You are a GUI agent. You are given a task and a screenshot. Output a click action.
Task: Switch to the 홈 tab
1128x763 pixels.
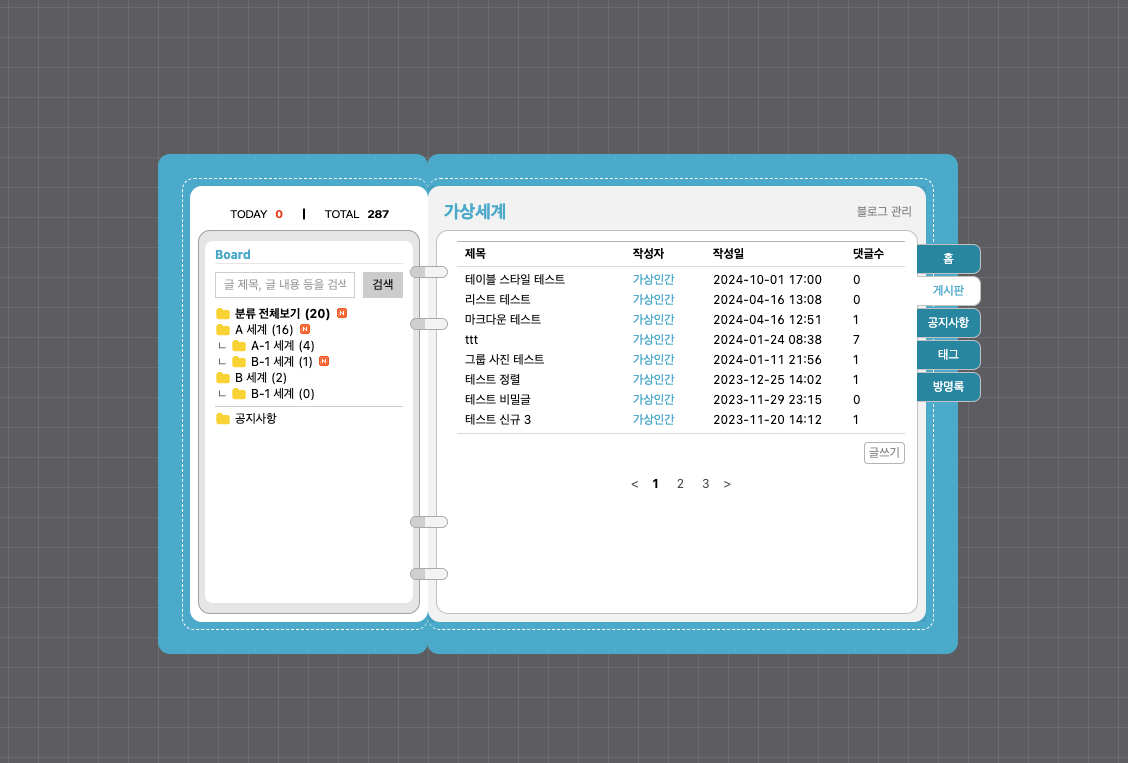(x=948, y=258)
